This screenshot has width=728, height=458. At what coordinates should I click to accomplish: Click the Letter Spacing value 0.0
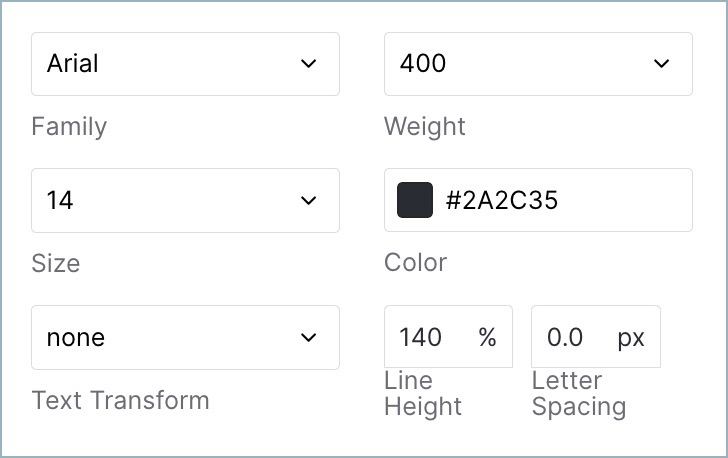point(565,337)
